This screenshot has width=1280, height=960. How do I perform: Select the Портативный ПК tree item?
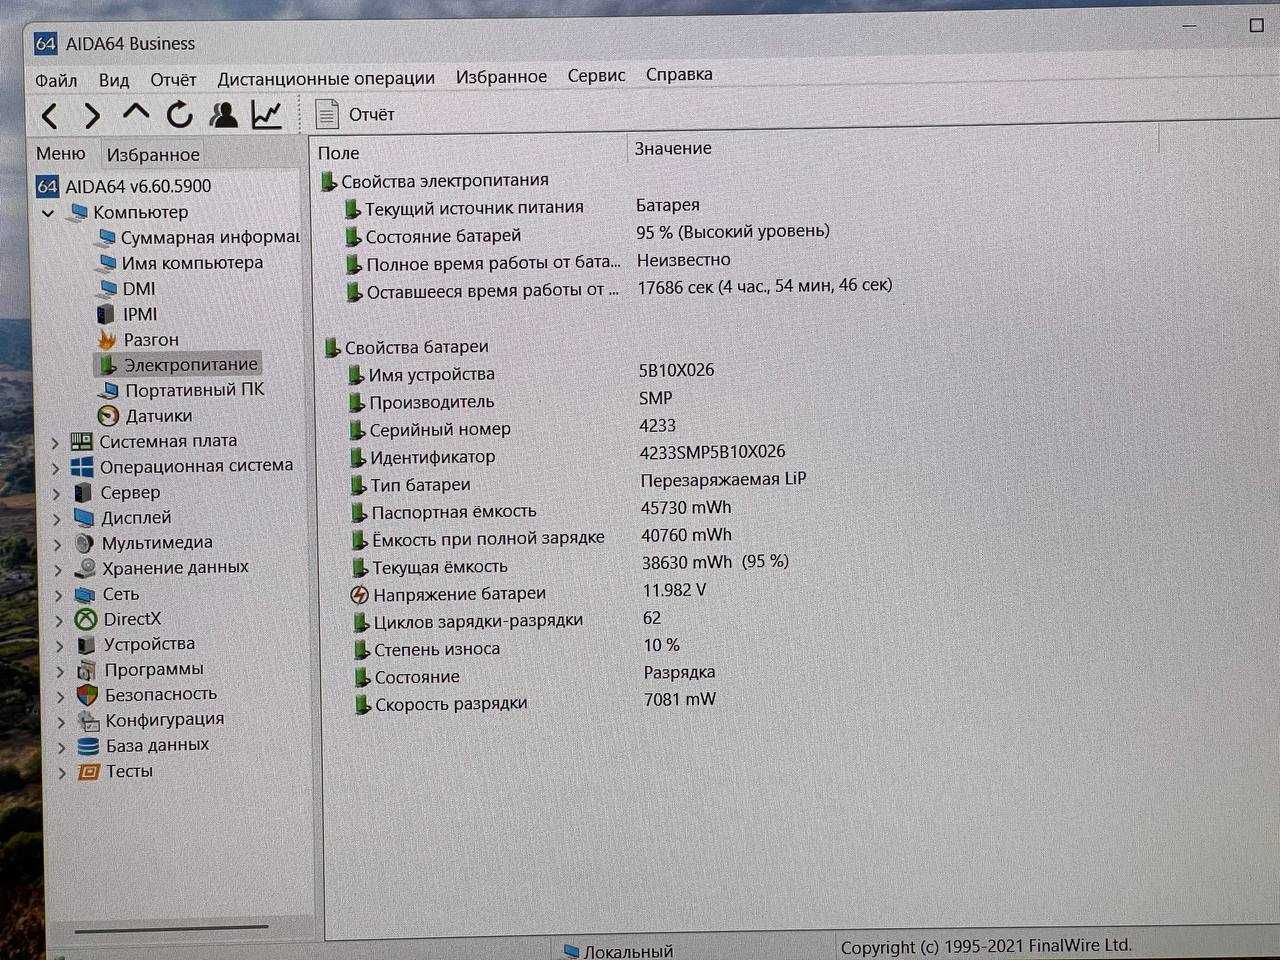181,390
